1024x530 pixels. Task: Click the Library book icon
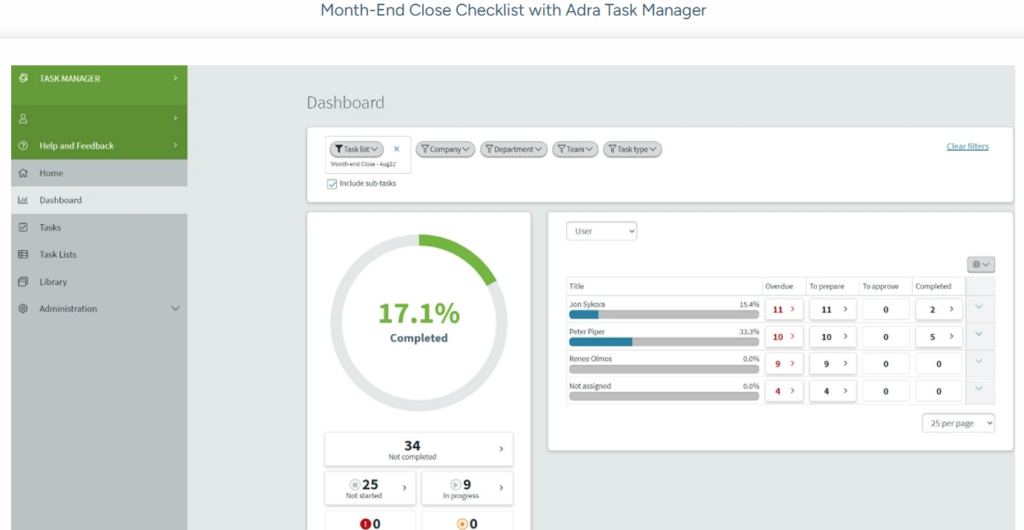[23, 282]
